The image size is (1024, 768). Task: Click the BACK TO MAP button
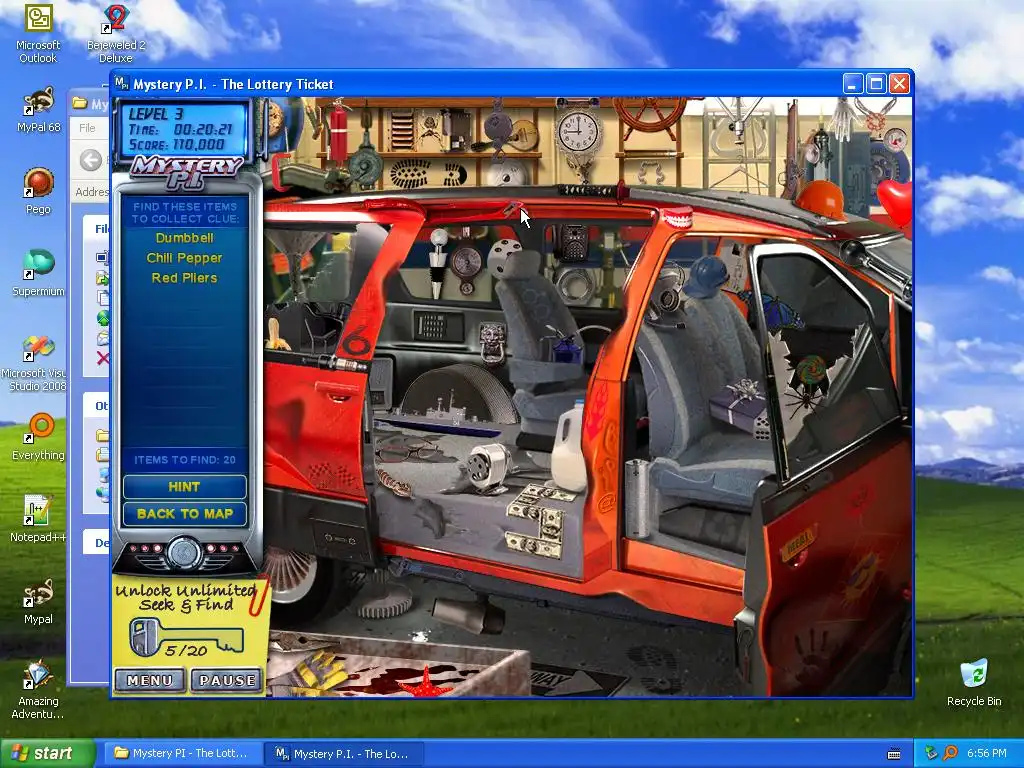tap(184, 514)
